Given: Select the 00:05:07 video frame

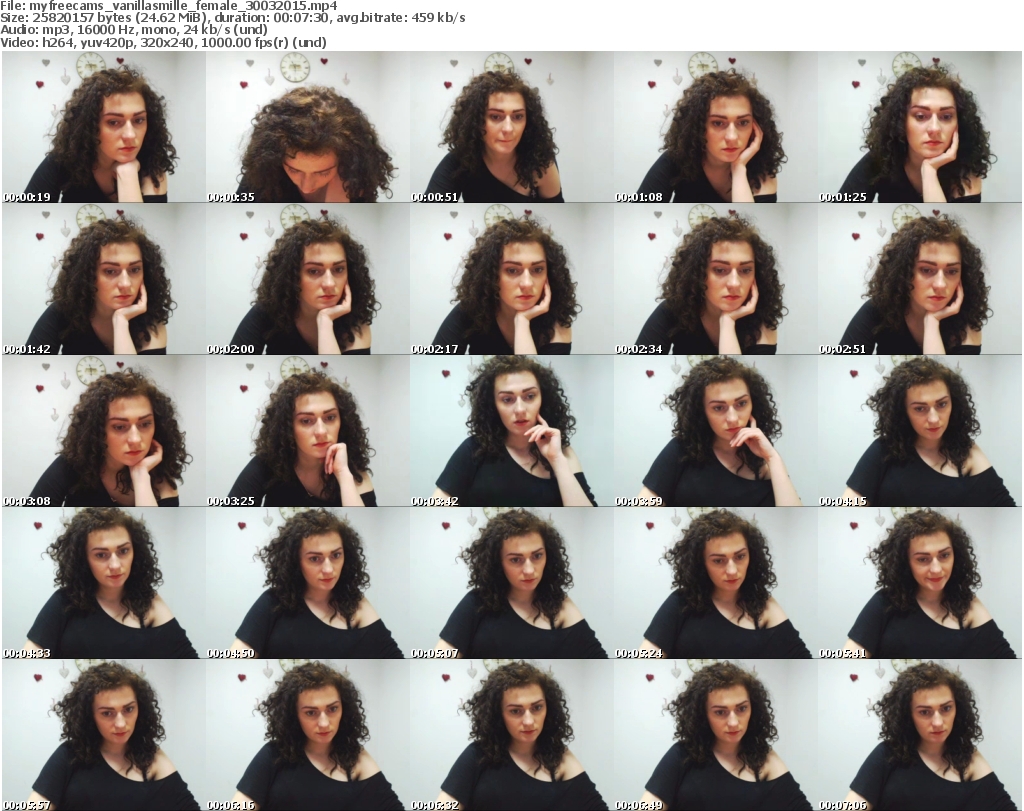Looking at the screenshot, I should (x=512, y=583).
